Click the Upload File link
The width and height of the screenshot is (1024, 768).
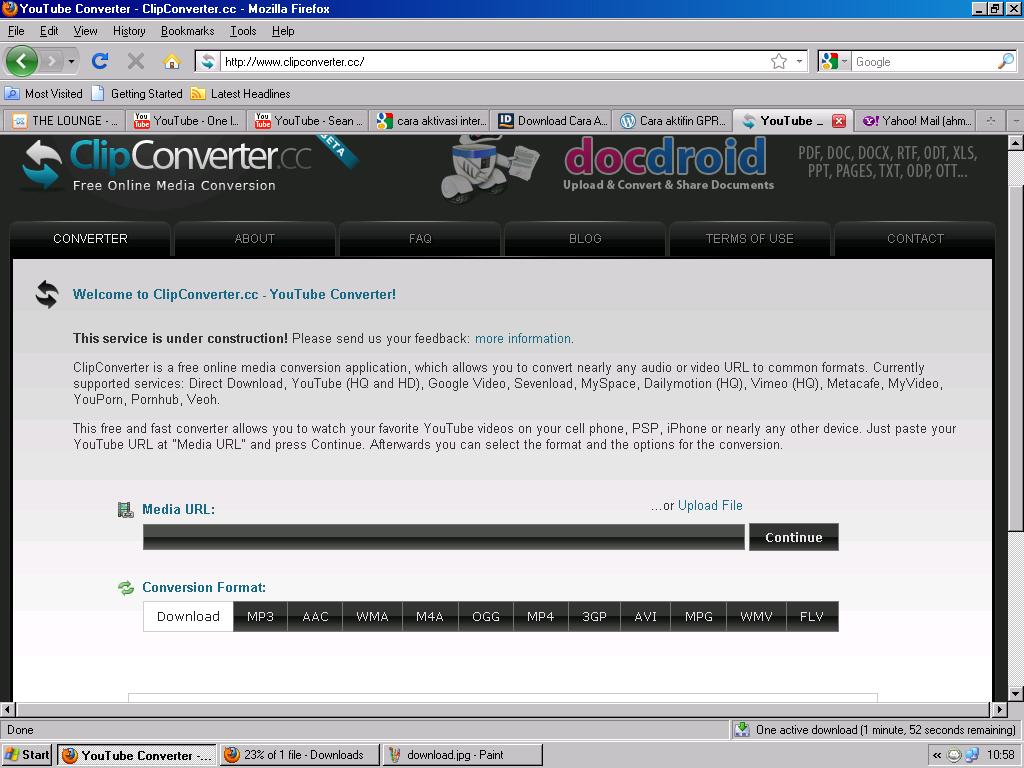(710, 505)
